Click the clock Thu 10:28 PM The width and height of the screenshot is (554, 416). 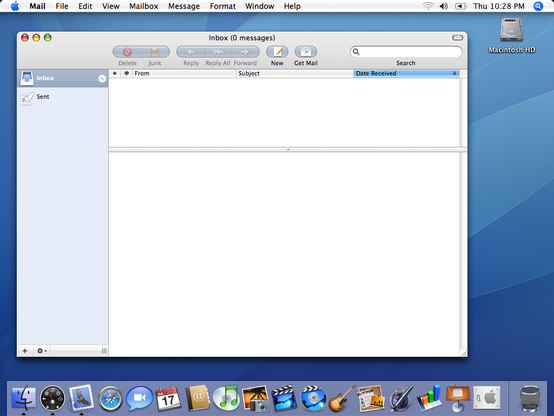(499, 6)
